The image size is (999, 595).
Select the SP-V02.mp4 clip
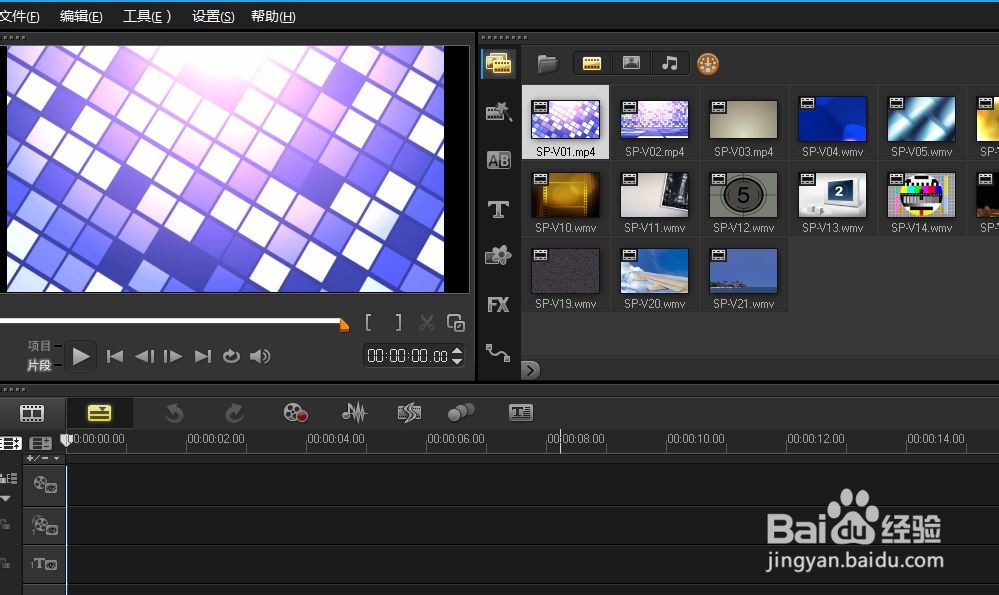click(x=654, y=119)
